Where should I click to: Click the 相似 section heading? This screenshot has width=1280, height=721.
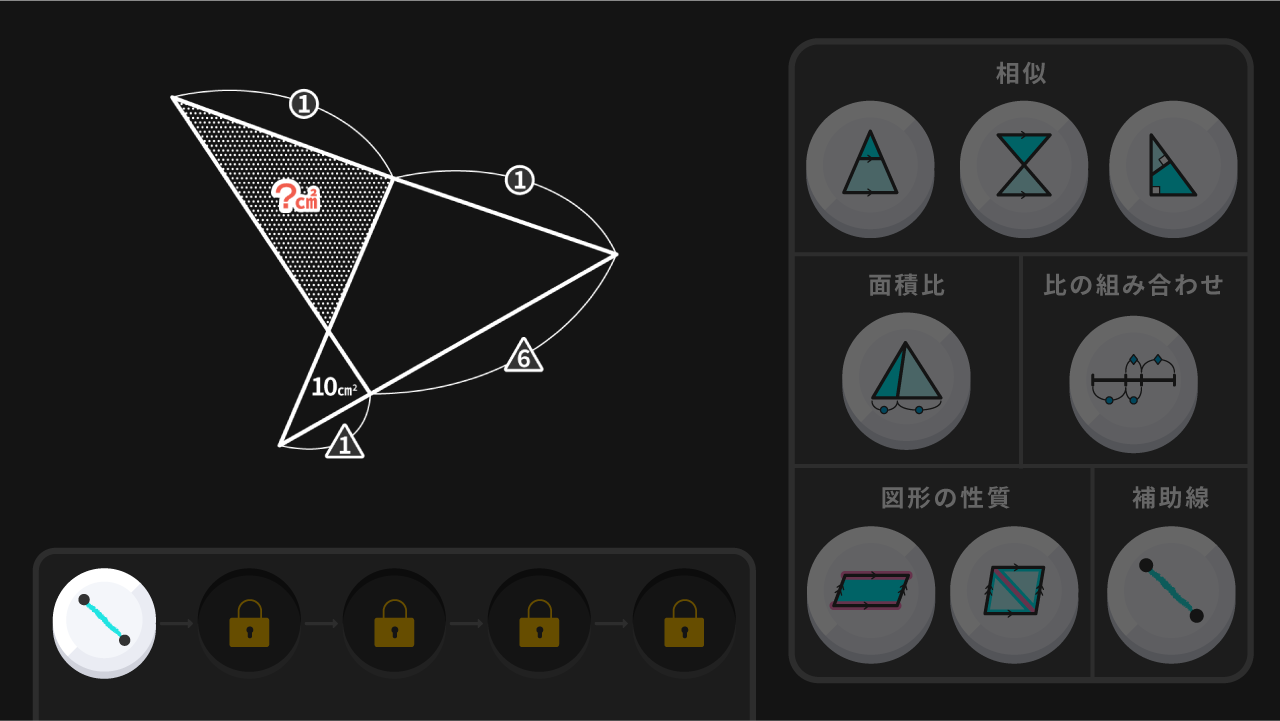coord(1021,73)
